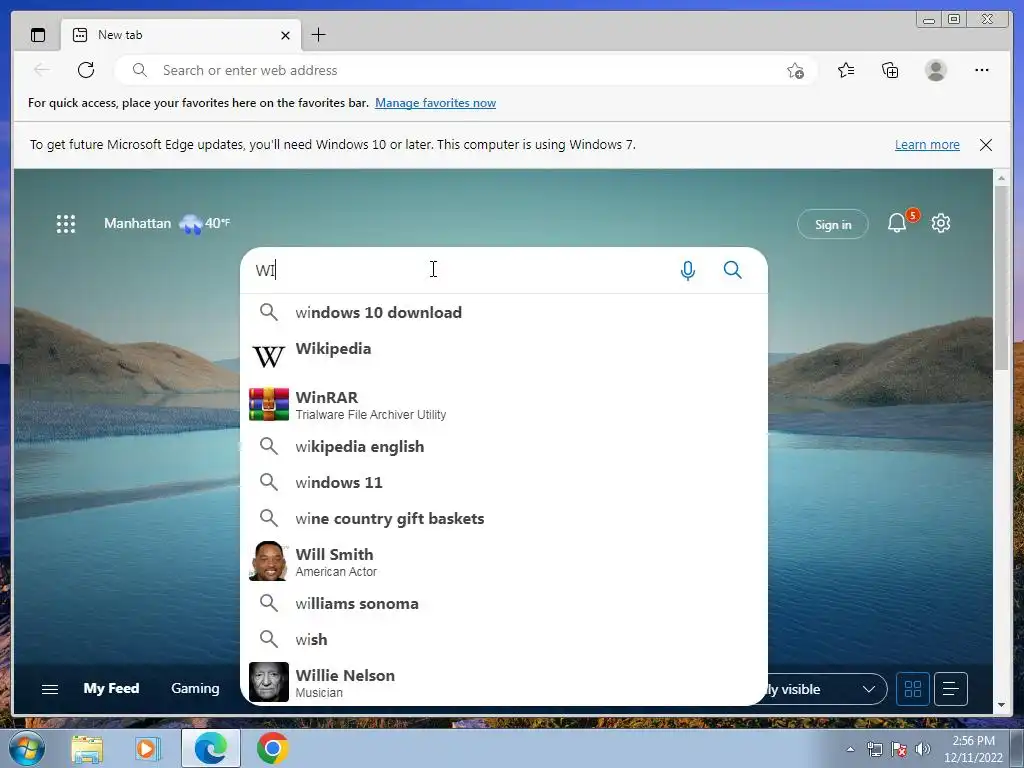Open the volume speaker tray icon

coord(922,749)
